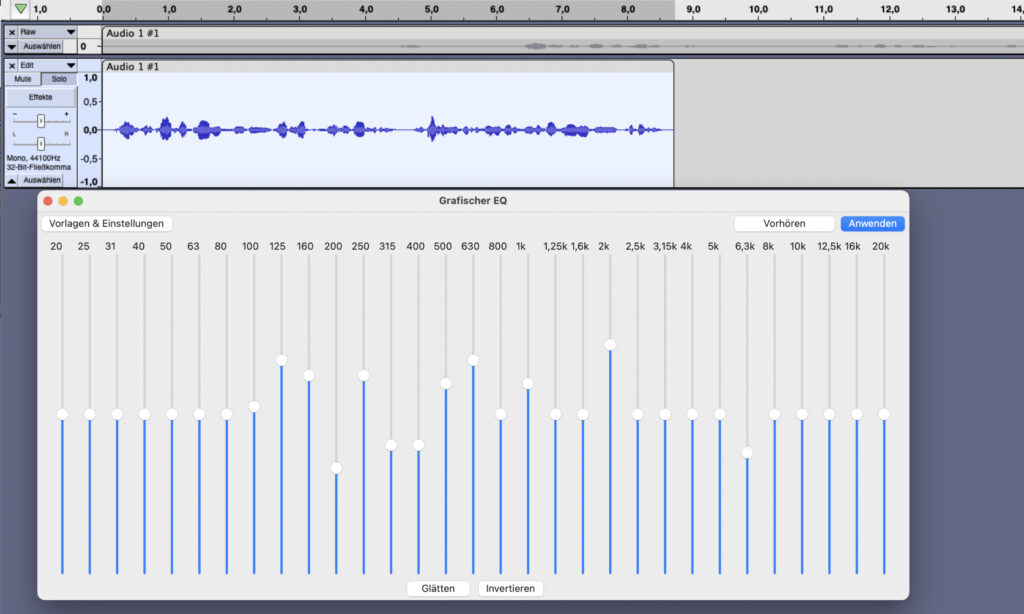Click Anwenden to apply the EQ
The height and width of the screenshot is (614, 1024).
(x=872, y=223)
